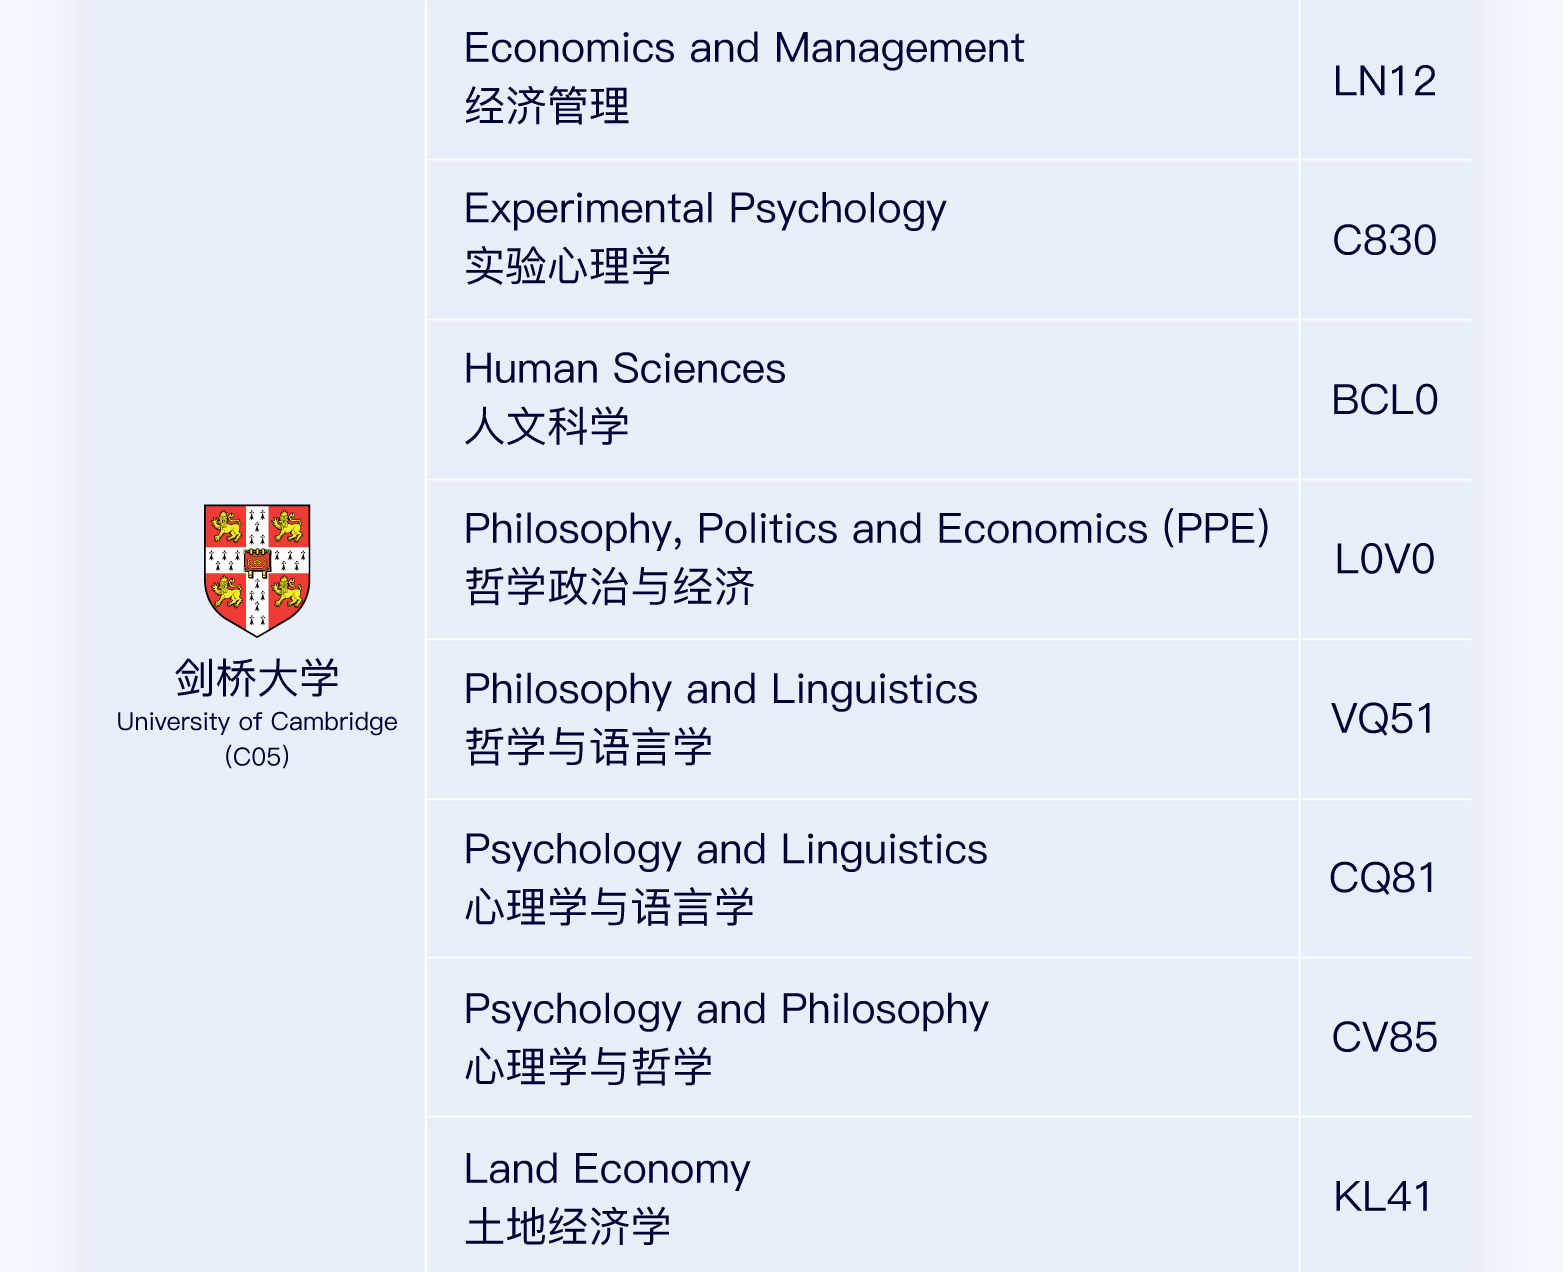Click course code BCL0
The image size is (1564, 1272).
click(x=1385, y=400)
